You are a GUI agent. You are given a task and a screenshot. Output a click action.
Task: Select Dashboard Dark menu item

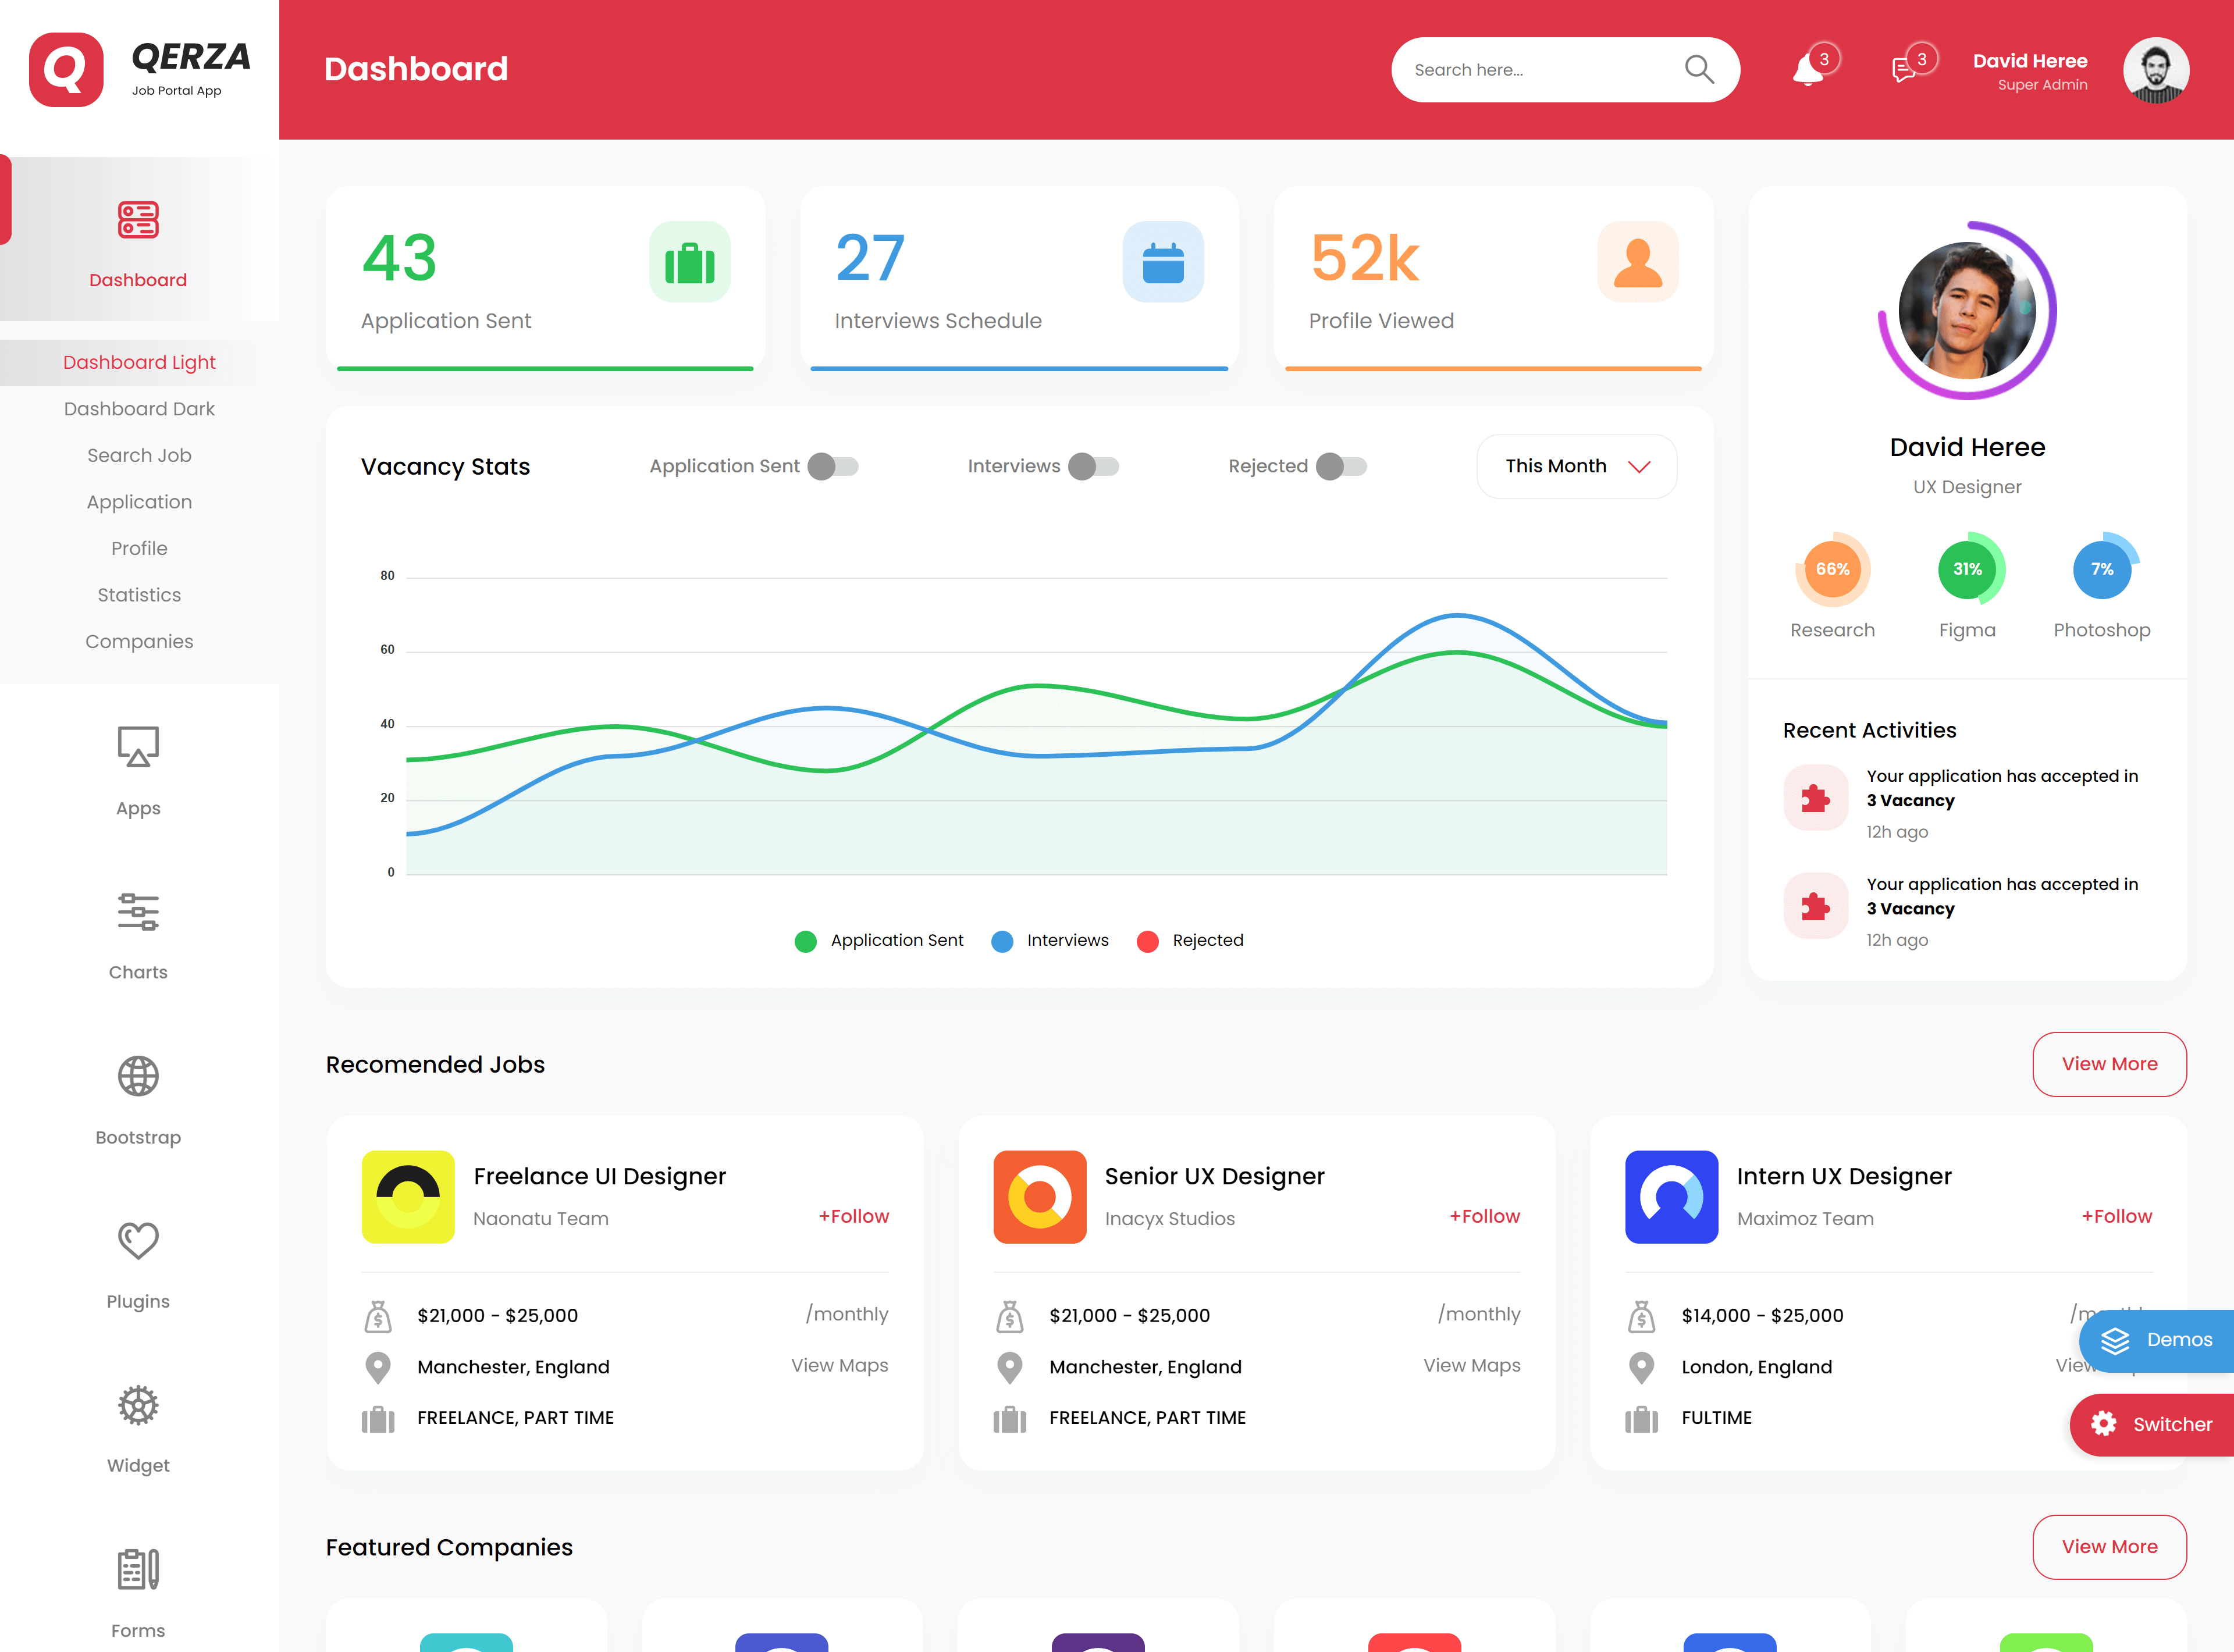139,409
